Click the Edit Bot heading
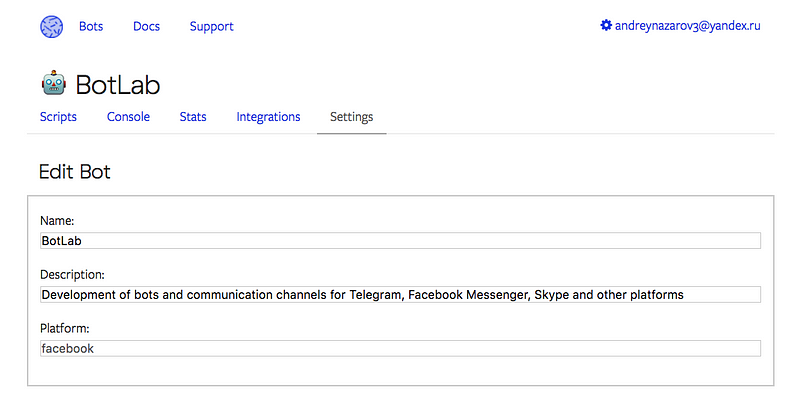The height and width of the screenshot is (396, 800). pyautogui.click(x=74, y=172)
